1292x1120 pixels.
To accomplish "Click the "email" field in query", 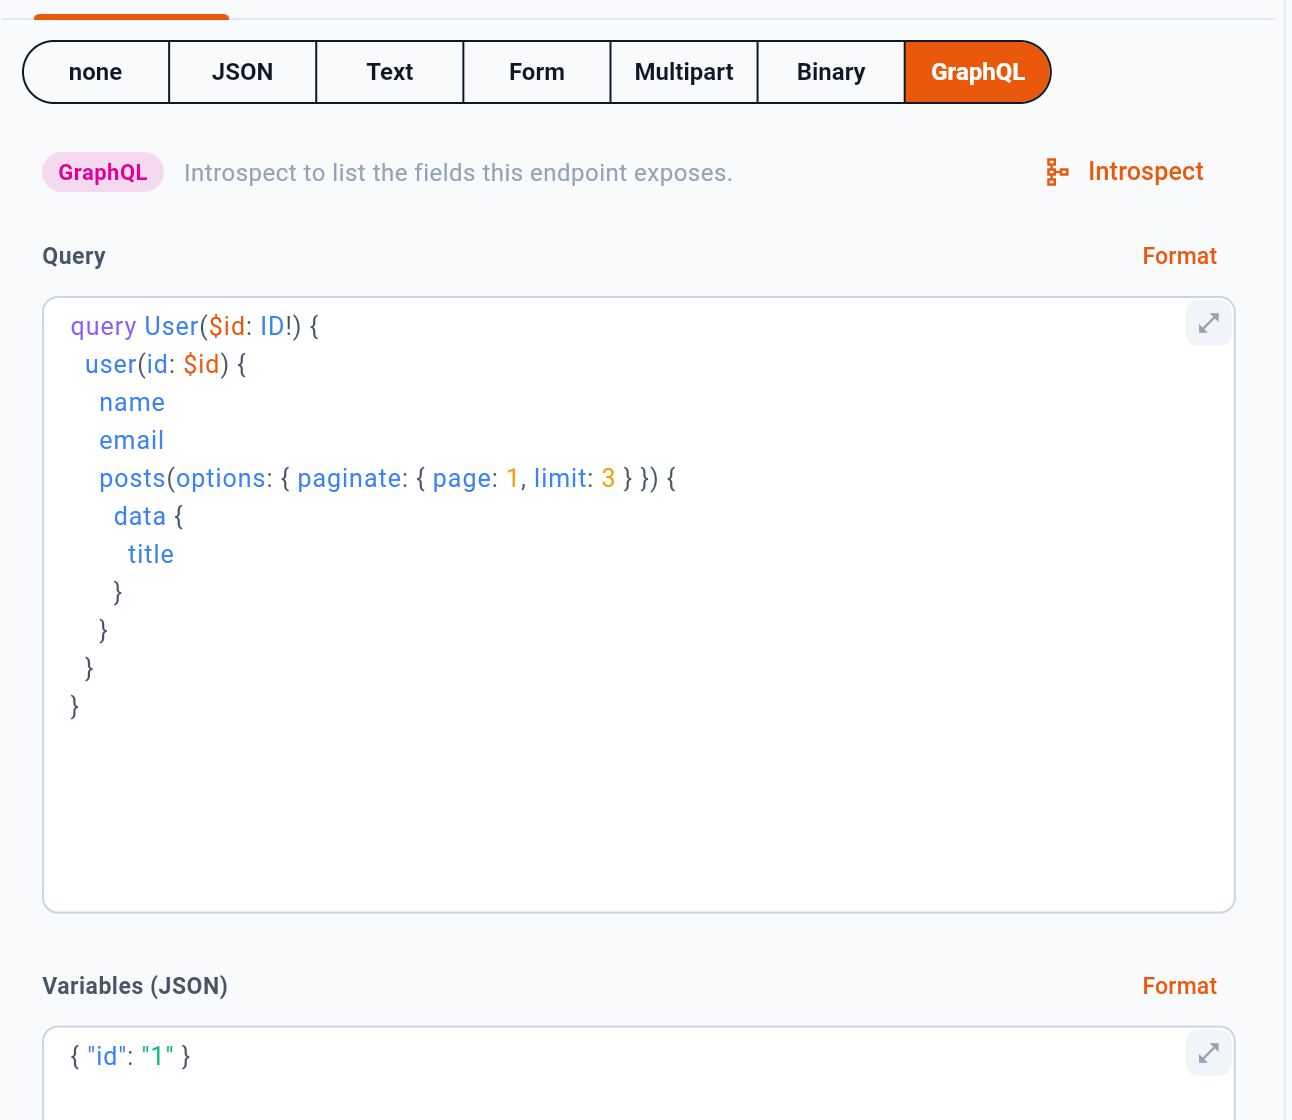I will 132,441.
